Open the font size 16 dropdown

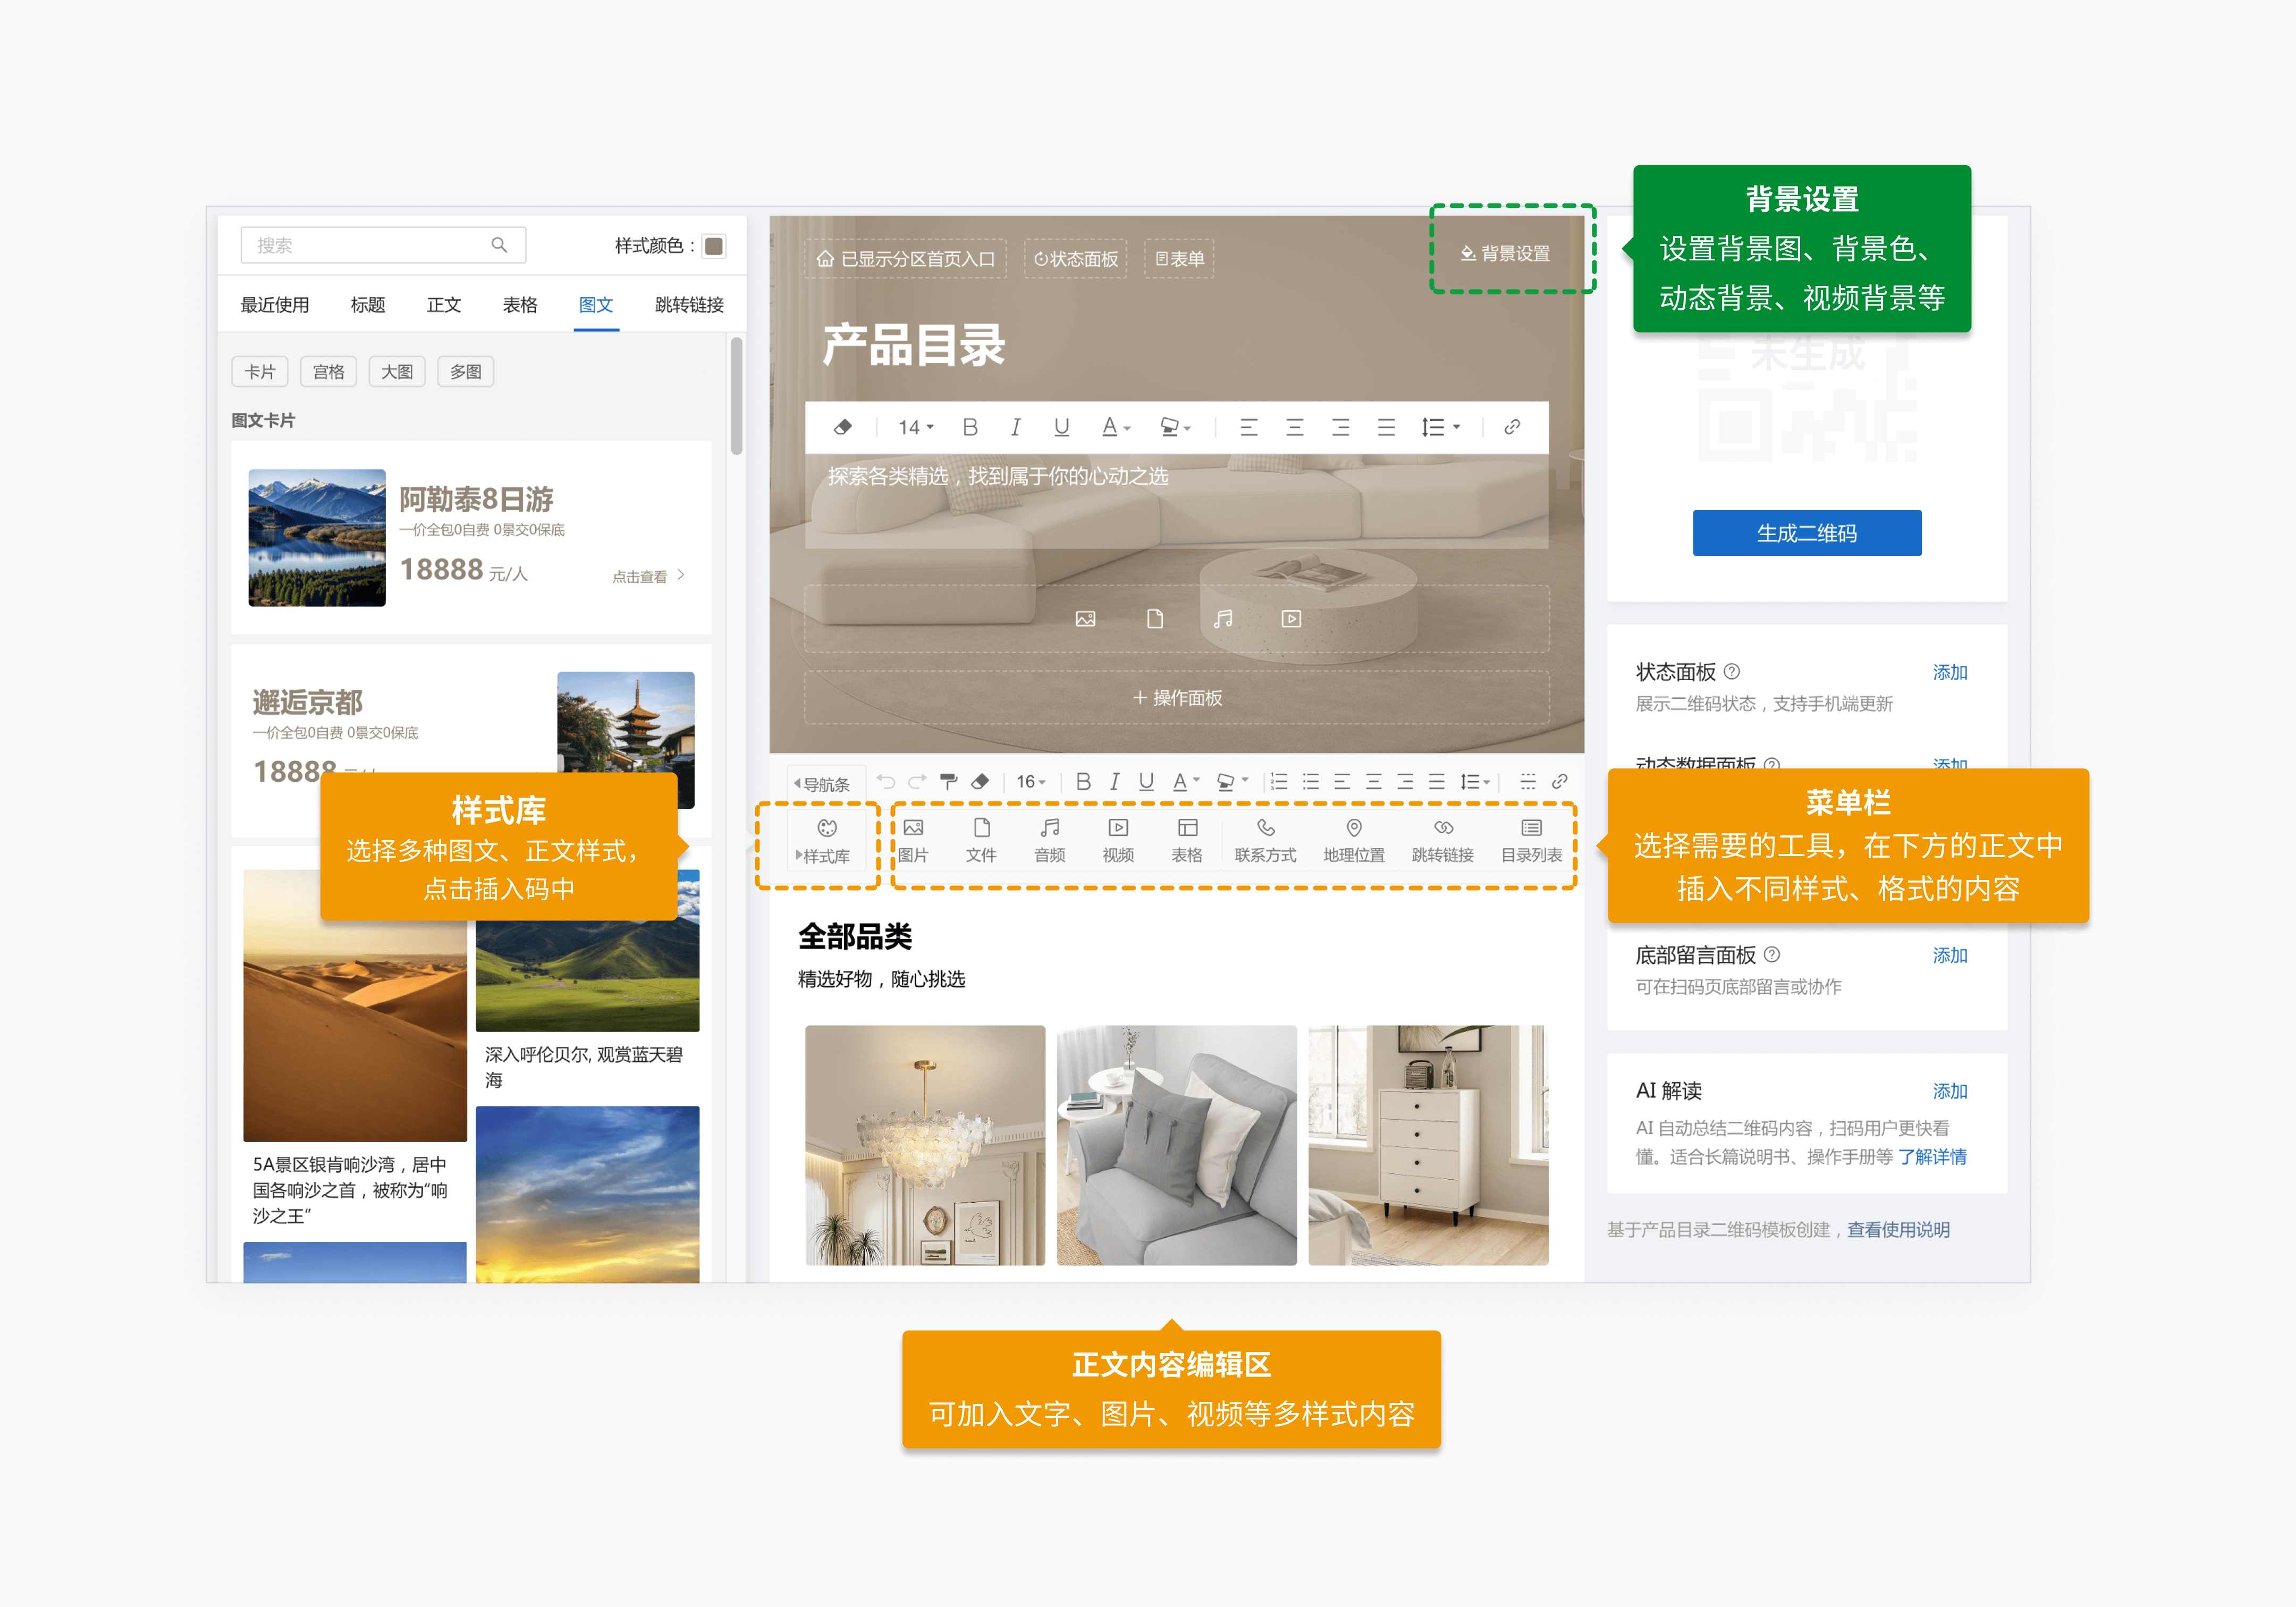point(1031,781)
